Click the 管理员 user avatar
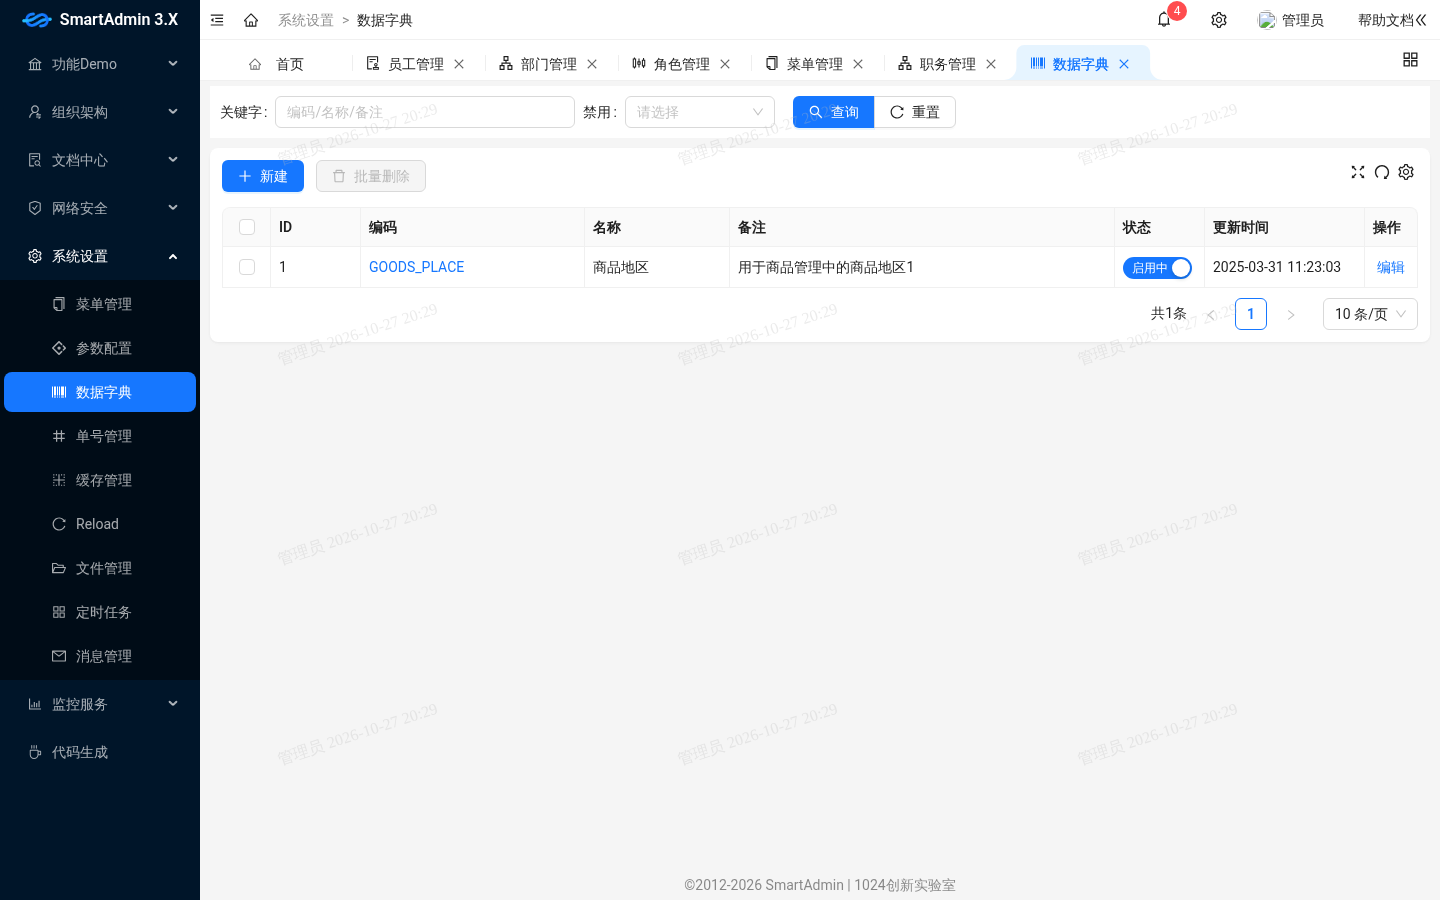This screenshot has width=1440, height=900. [x=1267, y=20]
